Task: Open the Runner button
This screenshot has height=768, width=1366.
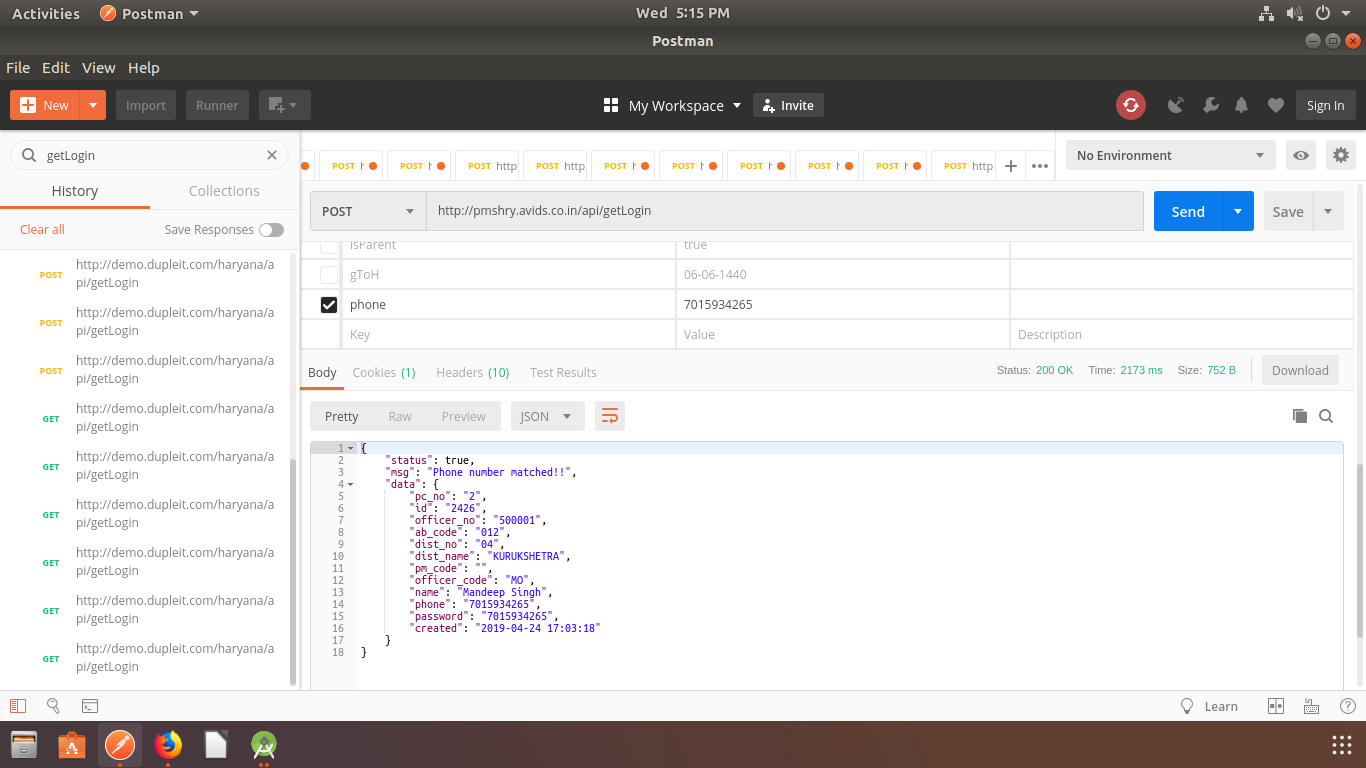Action: click(x=217, y=105)
